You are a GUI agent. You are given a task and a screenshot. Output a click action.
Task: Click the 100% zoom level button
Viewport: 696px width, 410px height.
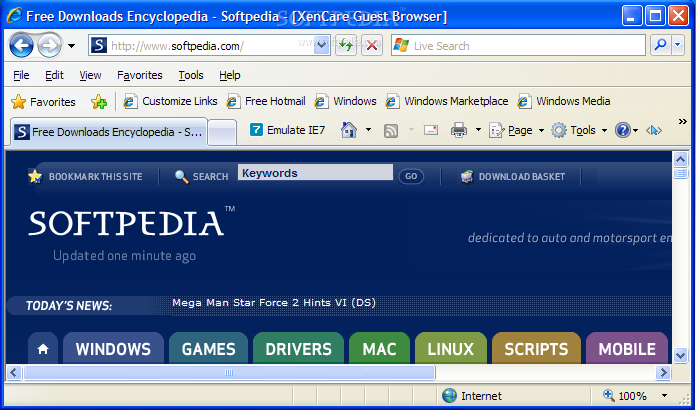tap(625, 395)
